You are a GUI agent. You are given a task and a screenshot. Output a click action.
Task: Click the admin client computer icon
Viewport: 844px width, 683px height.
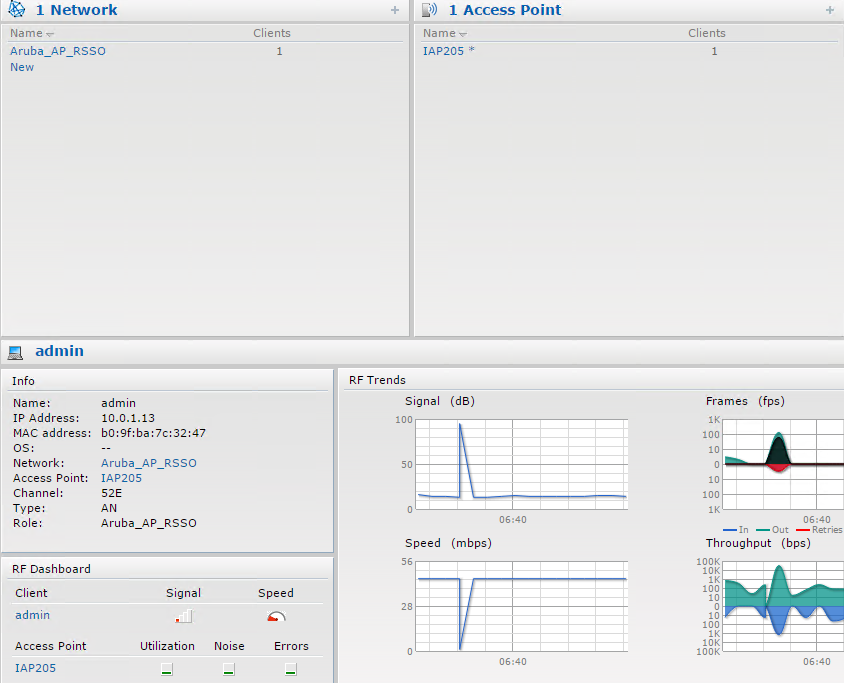point(15,351)
